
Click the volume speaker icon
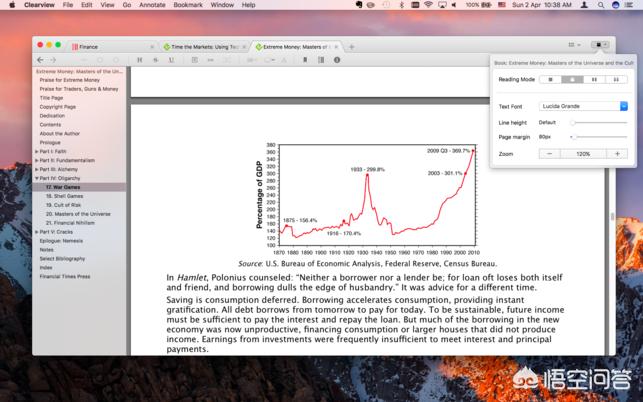point(454,5)
